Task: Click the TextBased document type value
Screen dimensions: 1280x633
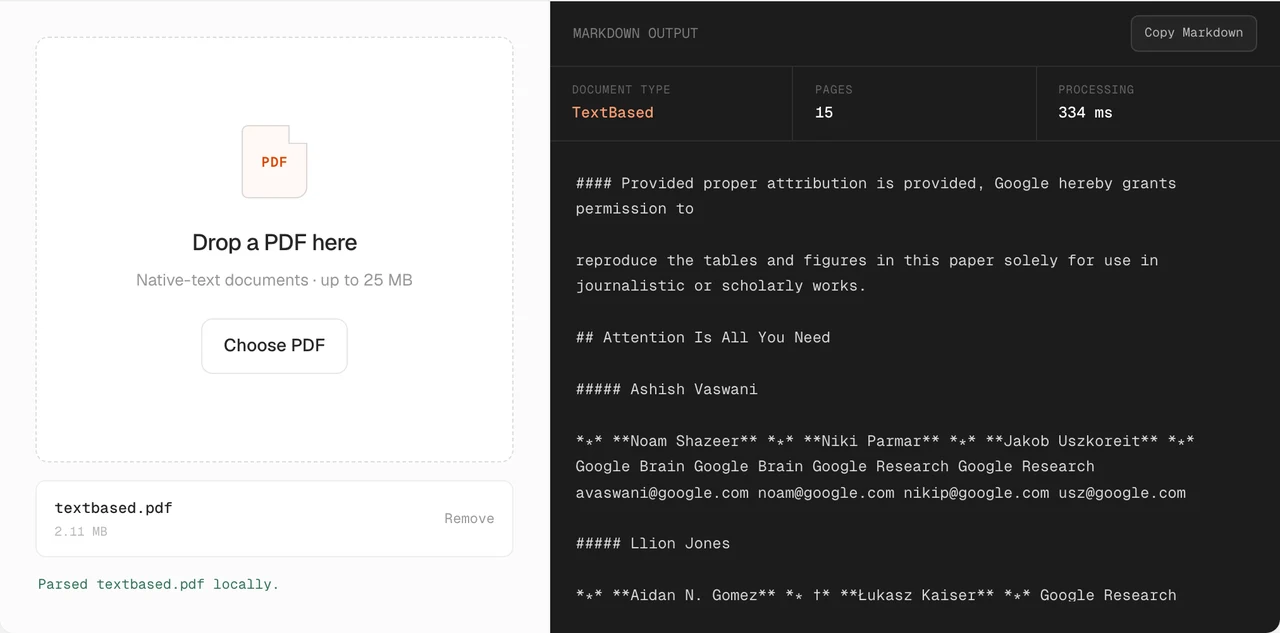Action: coord(612,113)
